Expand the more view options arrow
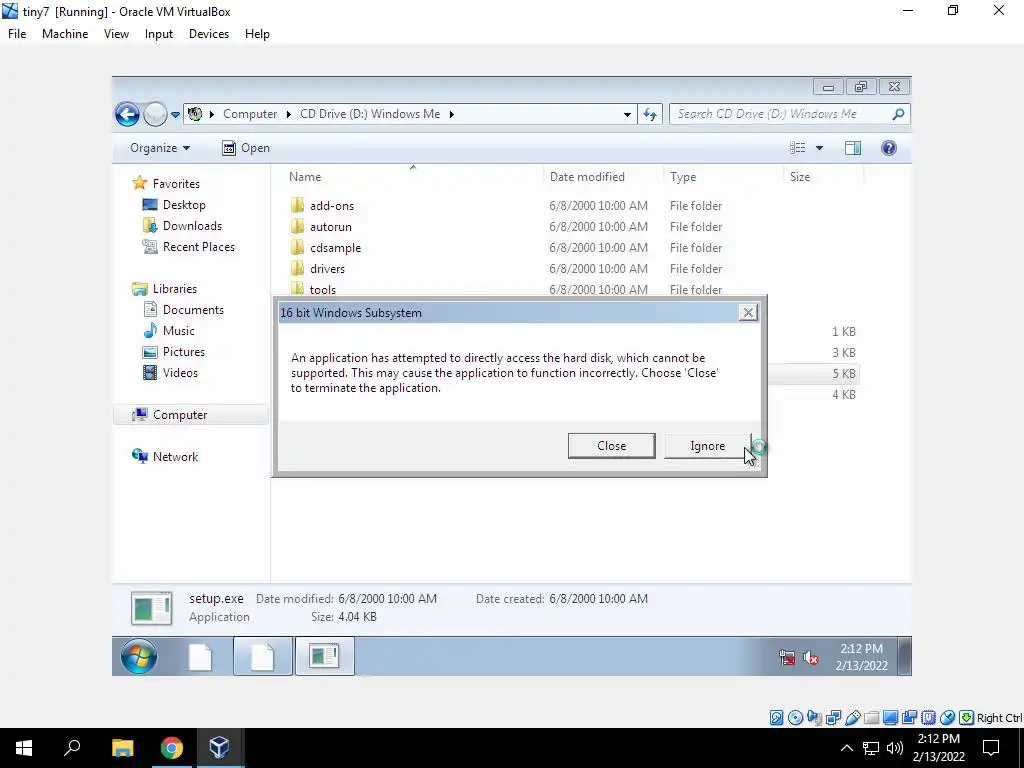The height and width of the screenshot is (768, 1024). pyautogui.click(x=819, y=148)
